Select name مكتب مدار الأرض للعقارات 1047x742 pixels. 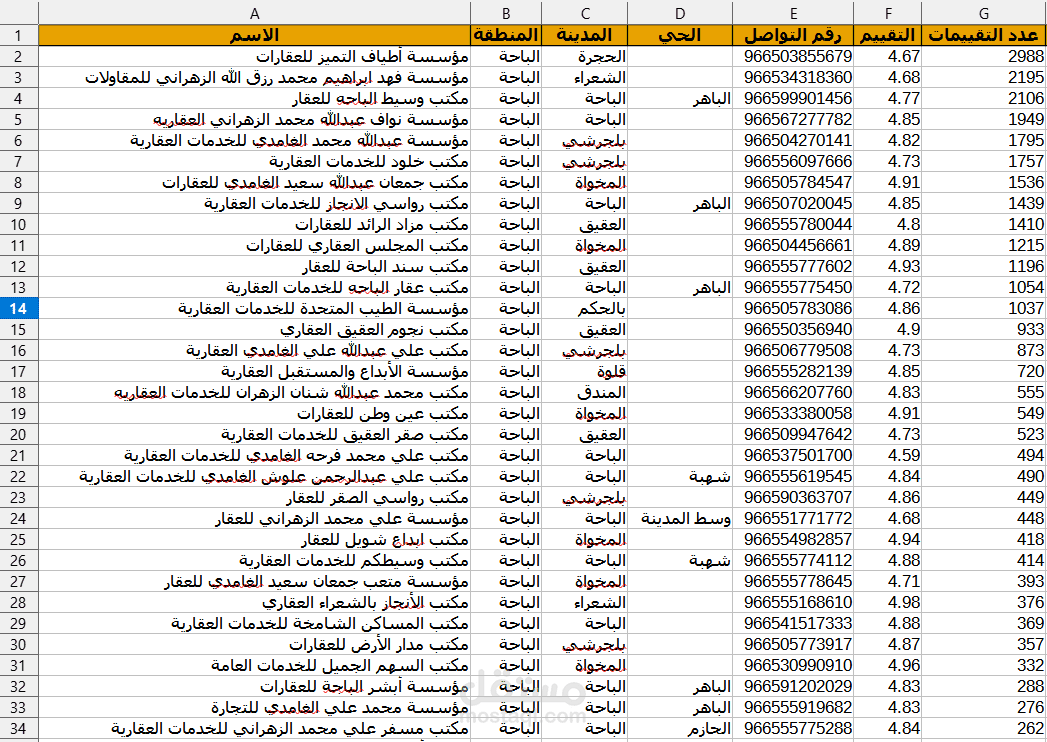coord(254,644)
